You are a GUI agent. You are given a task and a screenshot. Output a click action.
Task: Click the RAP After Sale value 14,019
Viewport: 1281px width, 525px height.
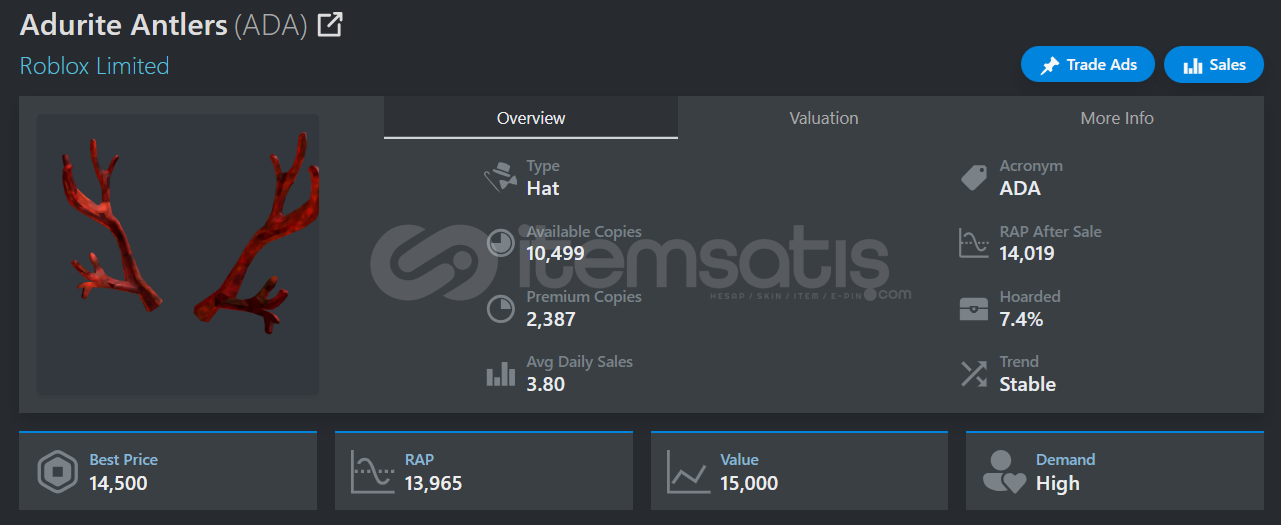coord(1027,253)
